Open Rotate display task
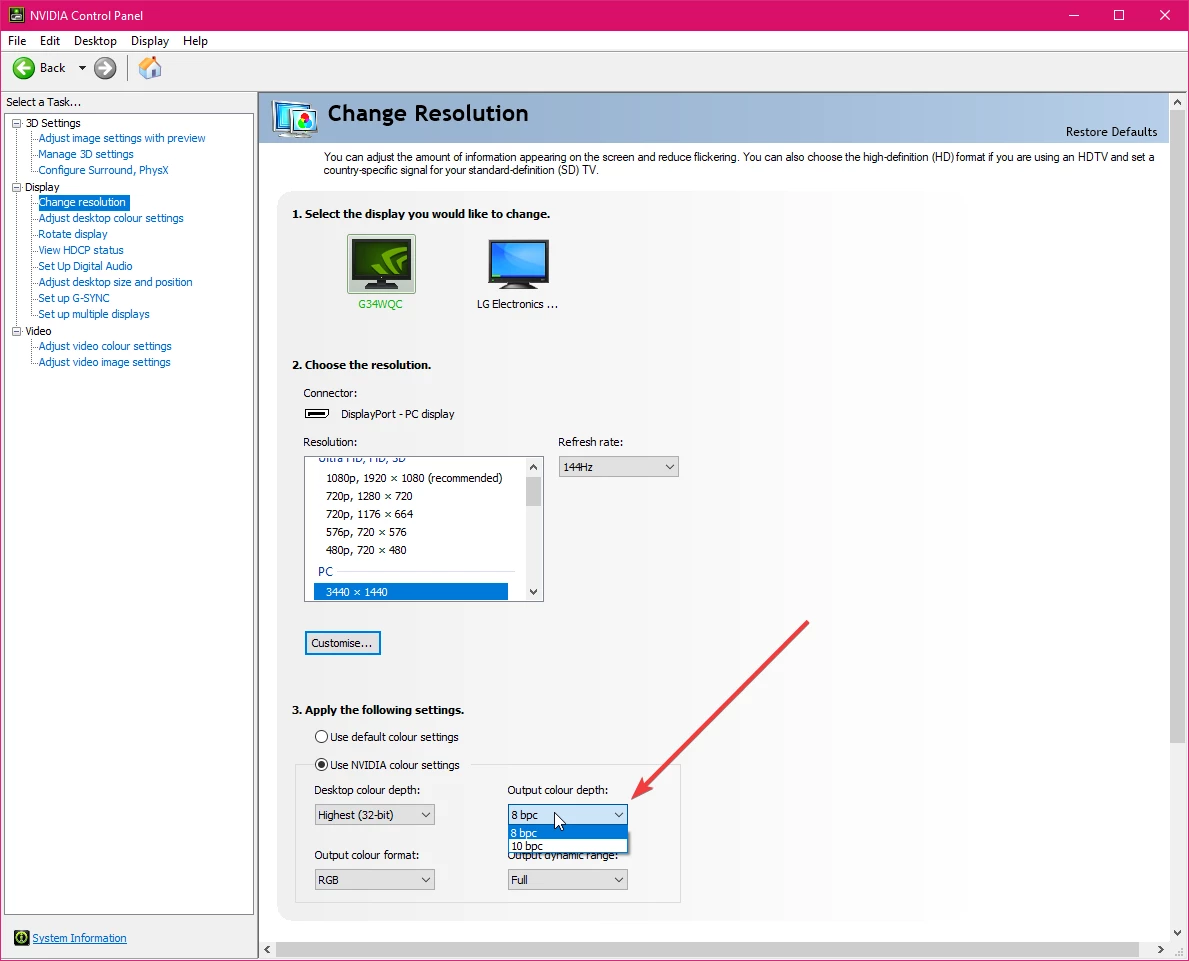 73,234
